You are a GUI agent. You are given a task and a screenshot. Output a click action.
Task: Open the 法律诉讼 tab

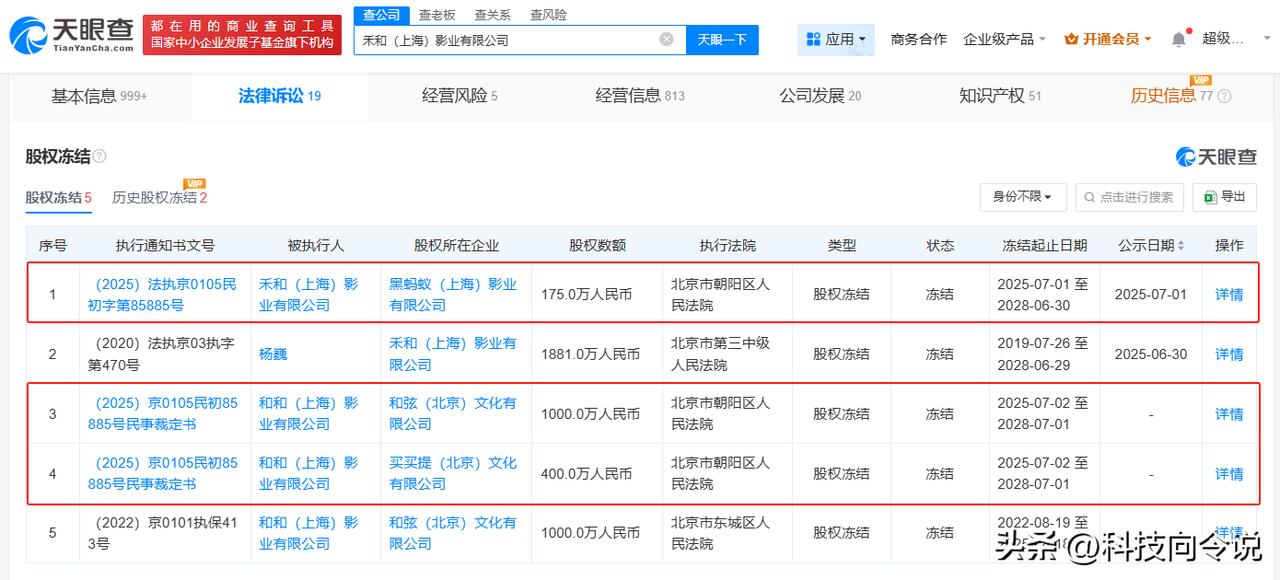click(279, 96)
